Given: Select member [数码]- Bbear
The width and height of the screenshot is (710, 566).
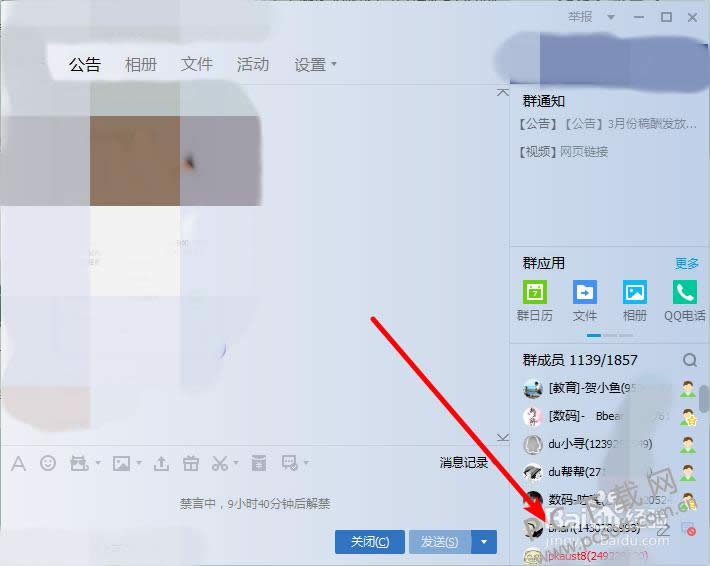Looking at the screenshot, I should pyautogui.click(x=609, y=417).
